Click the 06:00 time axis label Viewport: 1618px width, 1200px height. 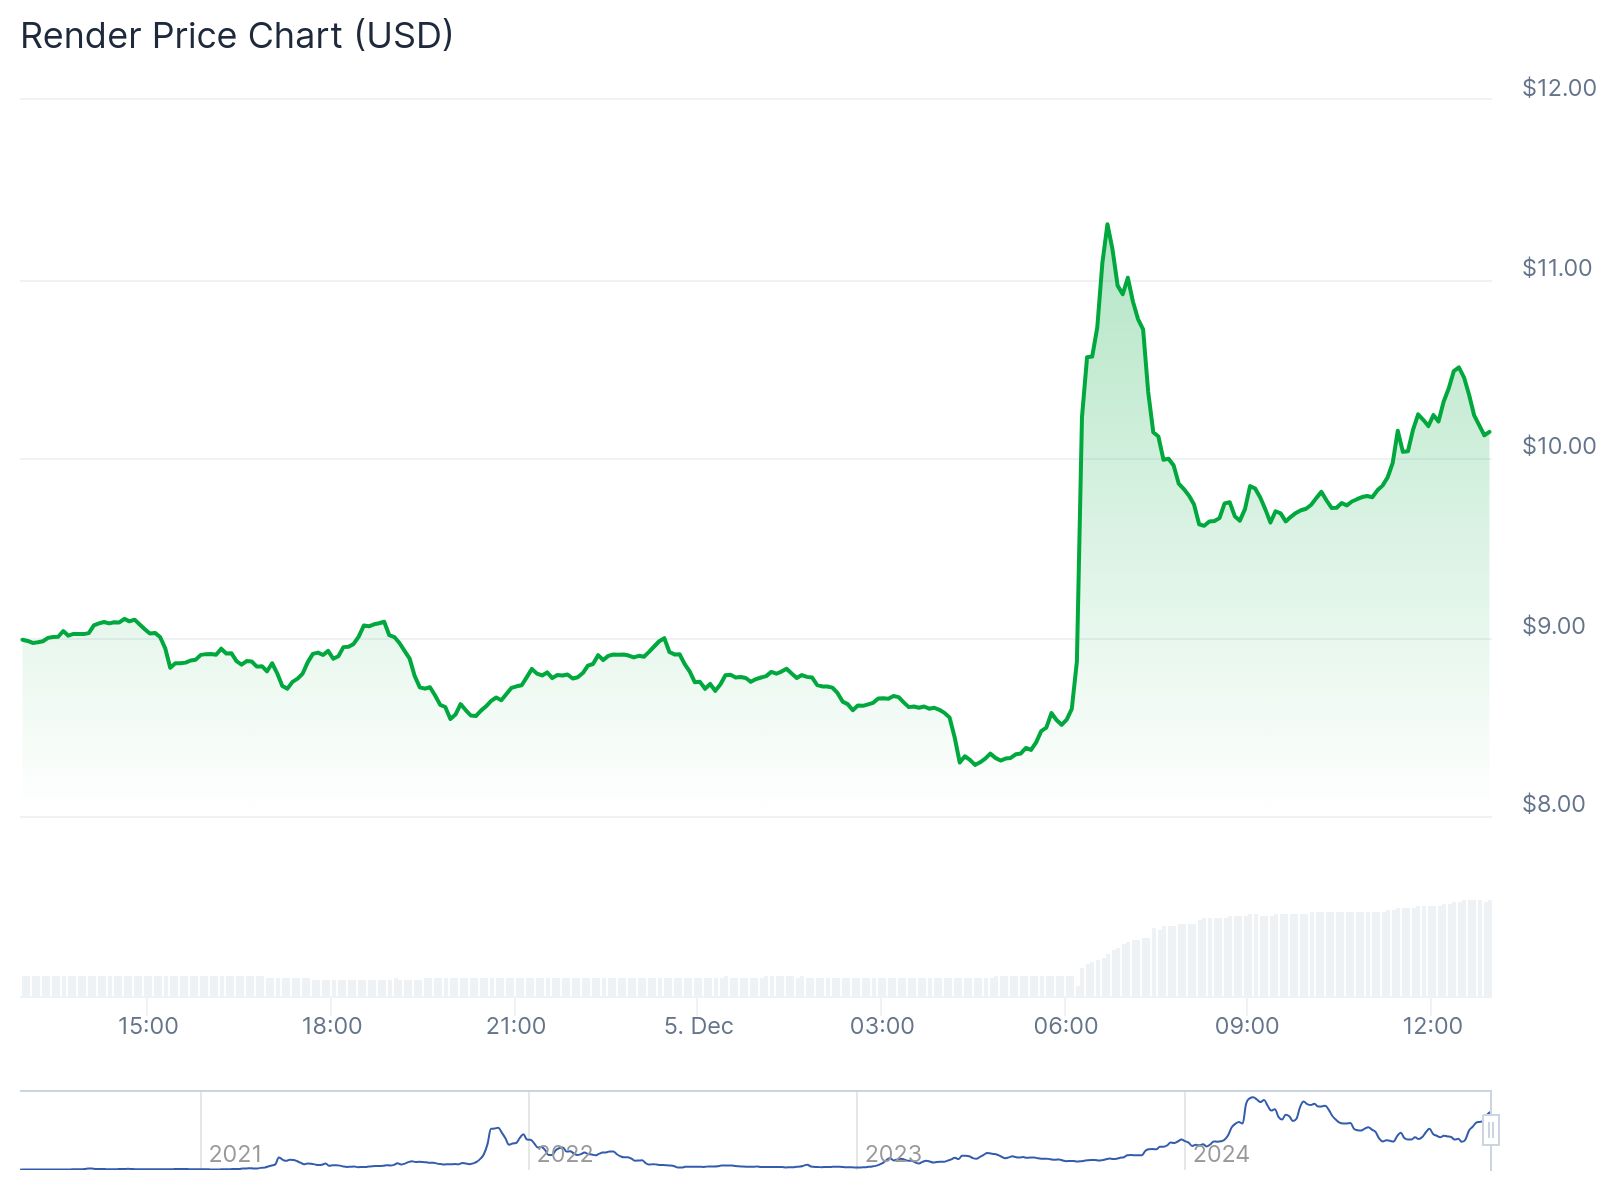point(1066,1026)
